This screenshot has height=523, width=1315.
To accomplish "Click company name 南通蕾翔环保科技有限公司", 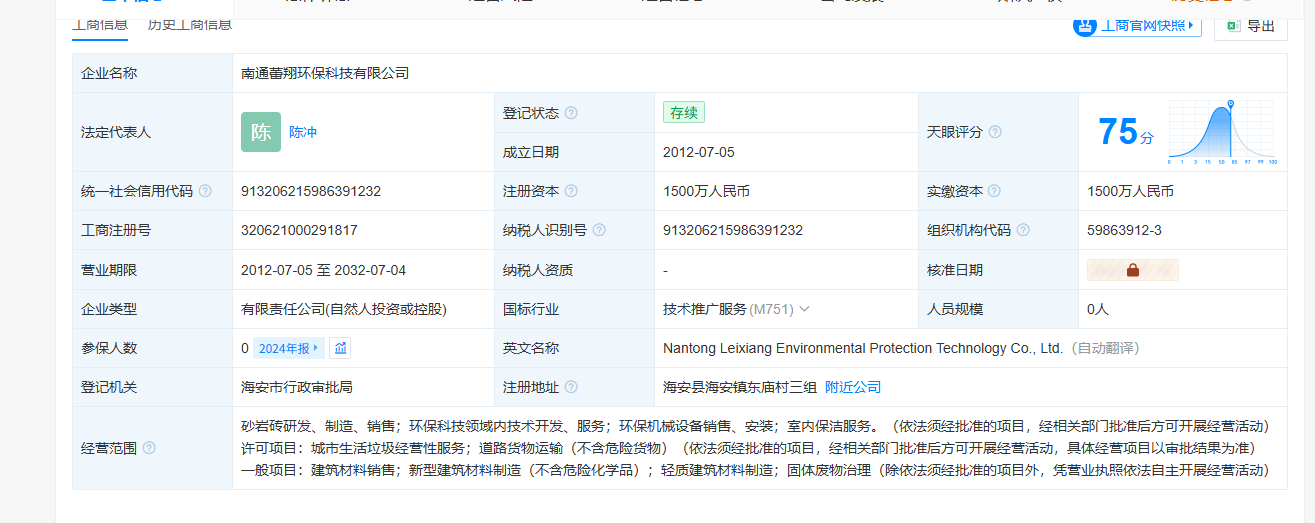I will [325, 73].
